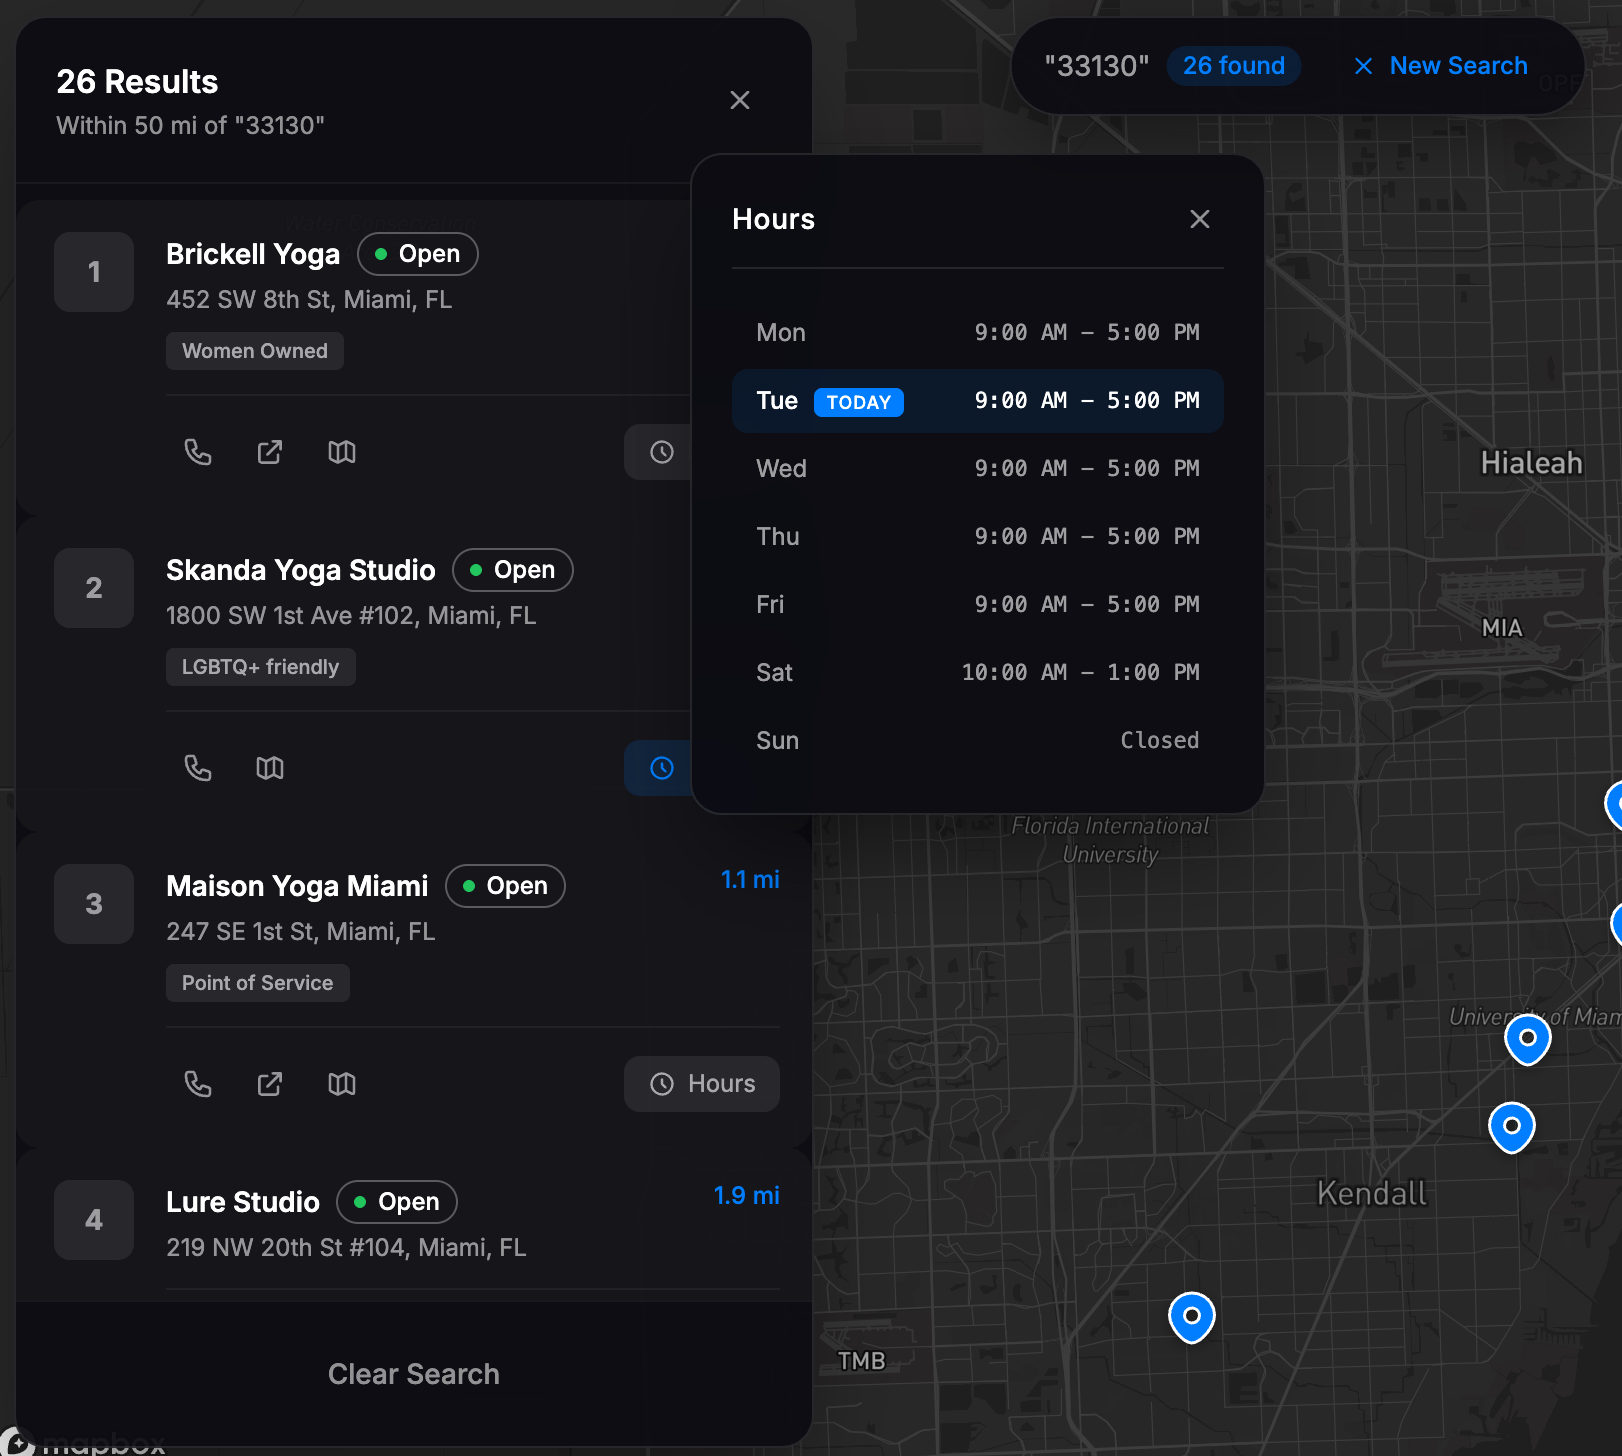Click the southernmost map pin above TMB
The image size is (1622, 1456).
(x=1191, y=1316)
